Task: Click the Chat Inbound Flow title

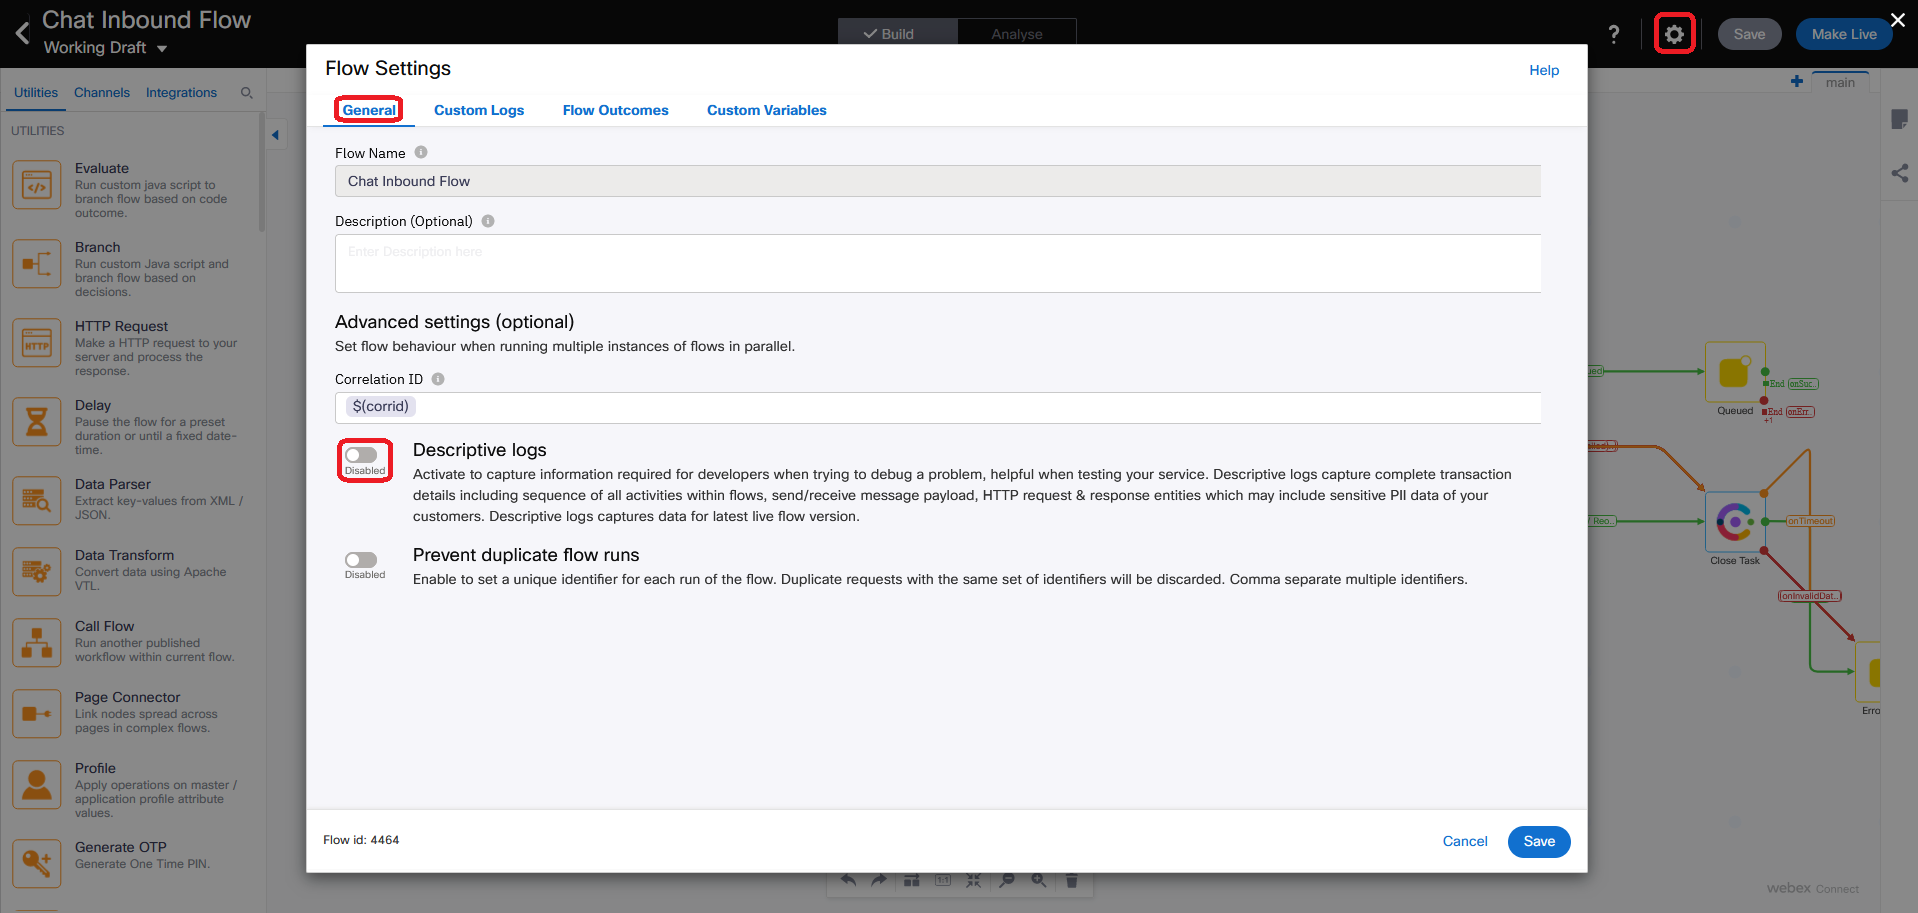Action: pos(146,20)
